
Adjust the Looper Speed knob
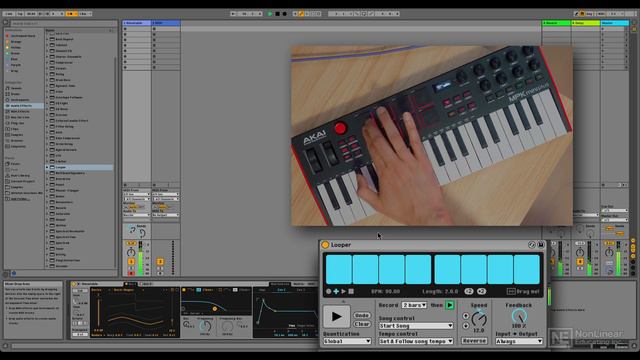coord(479,318)
